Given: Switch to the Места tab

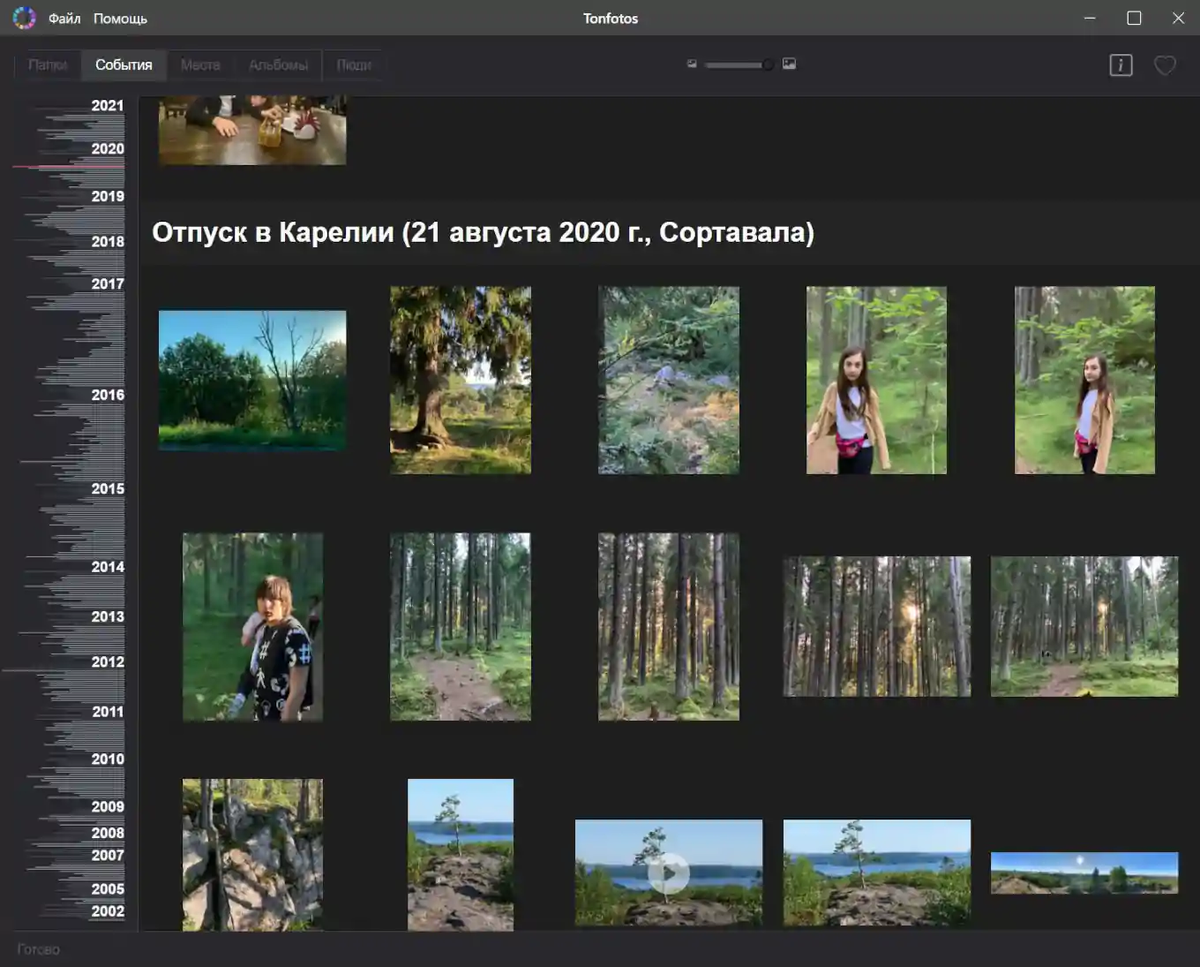Looking at the screenshot, I should [200, 65].
